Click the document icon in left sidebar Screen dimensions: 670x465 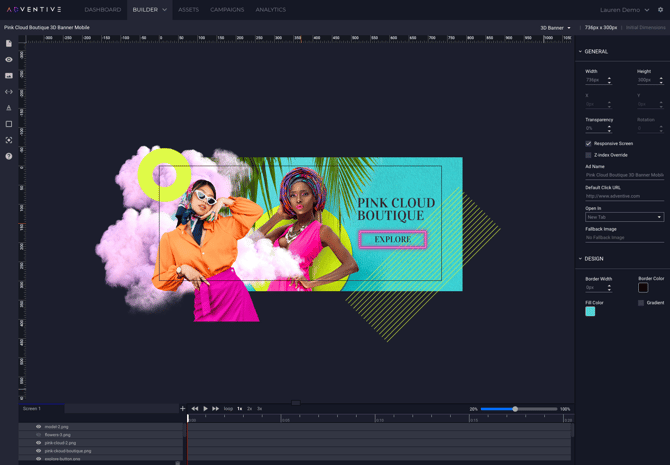[x=9, y=44]
